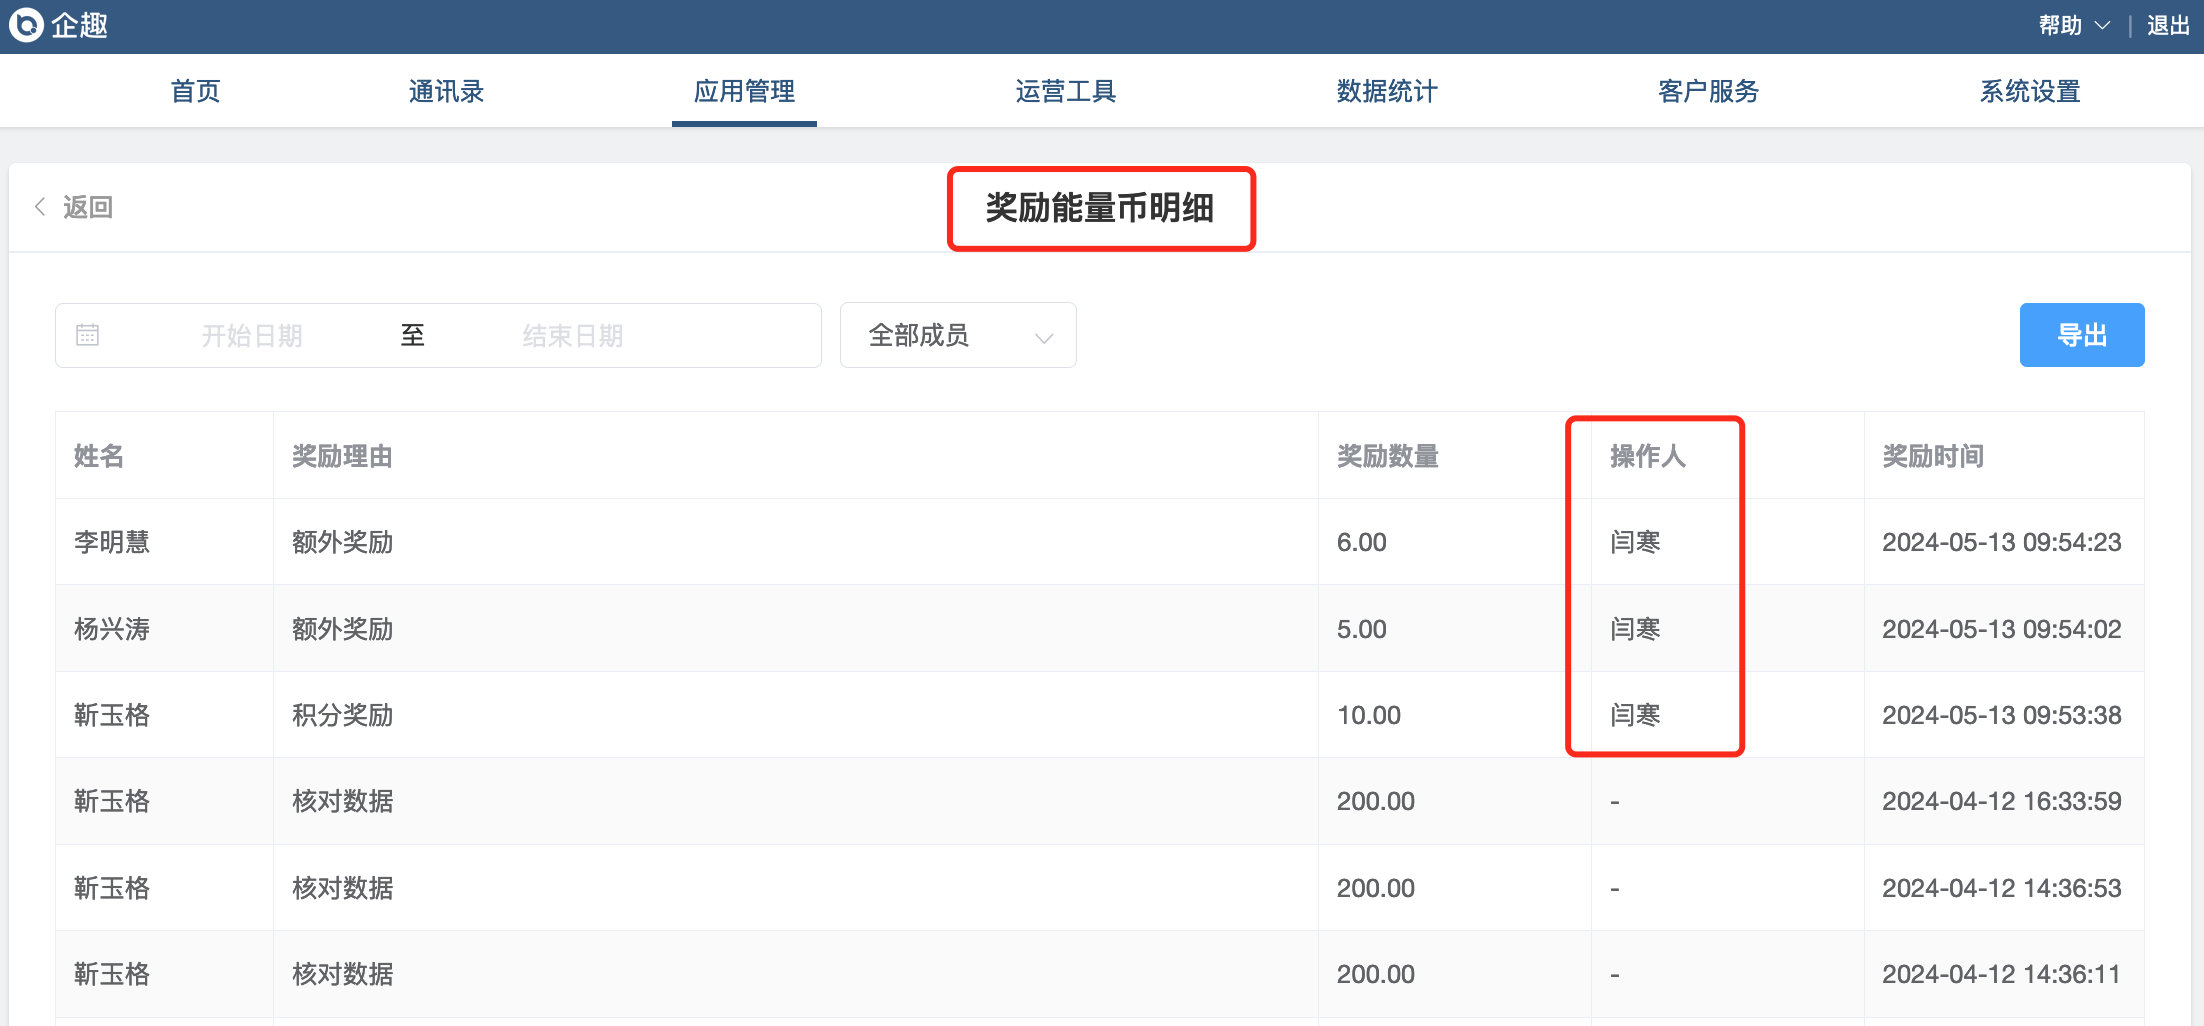2204x1026 pixels.
Task: Click the 企趣 logo icon
Action: coord(26,25)
